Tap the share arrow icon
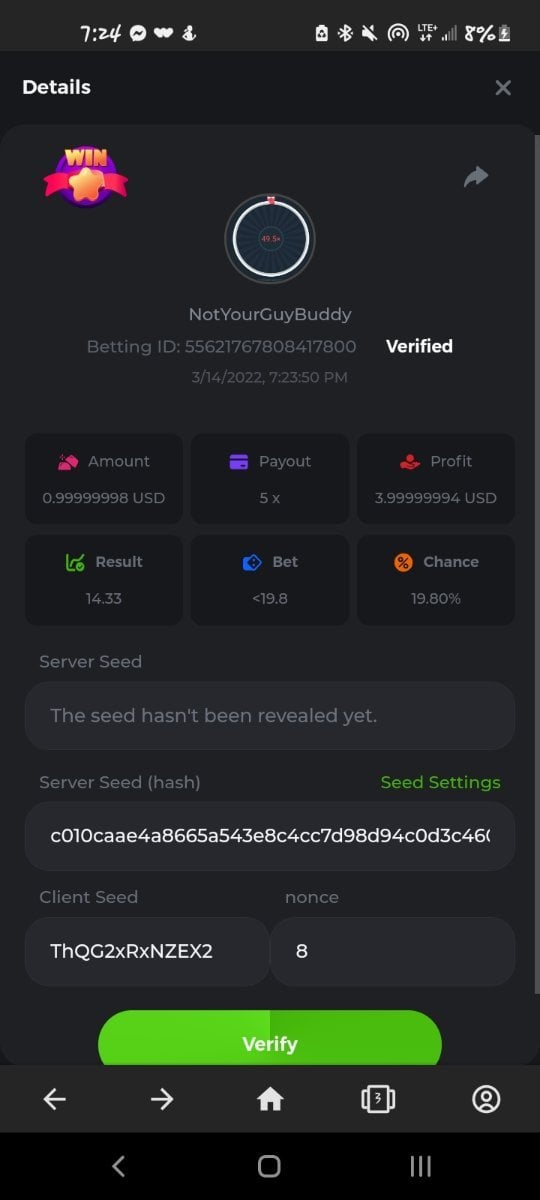Viewport: 540px width, 1200px height. click(476, 177)
